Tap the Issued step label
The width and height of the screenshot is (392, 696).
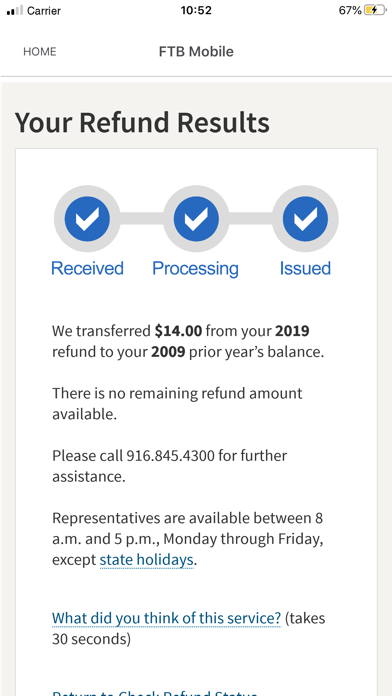[305, 269]
